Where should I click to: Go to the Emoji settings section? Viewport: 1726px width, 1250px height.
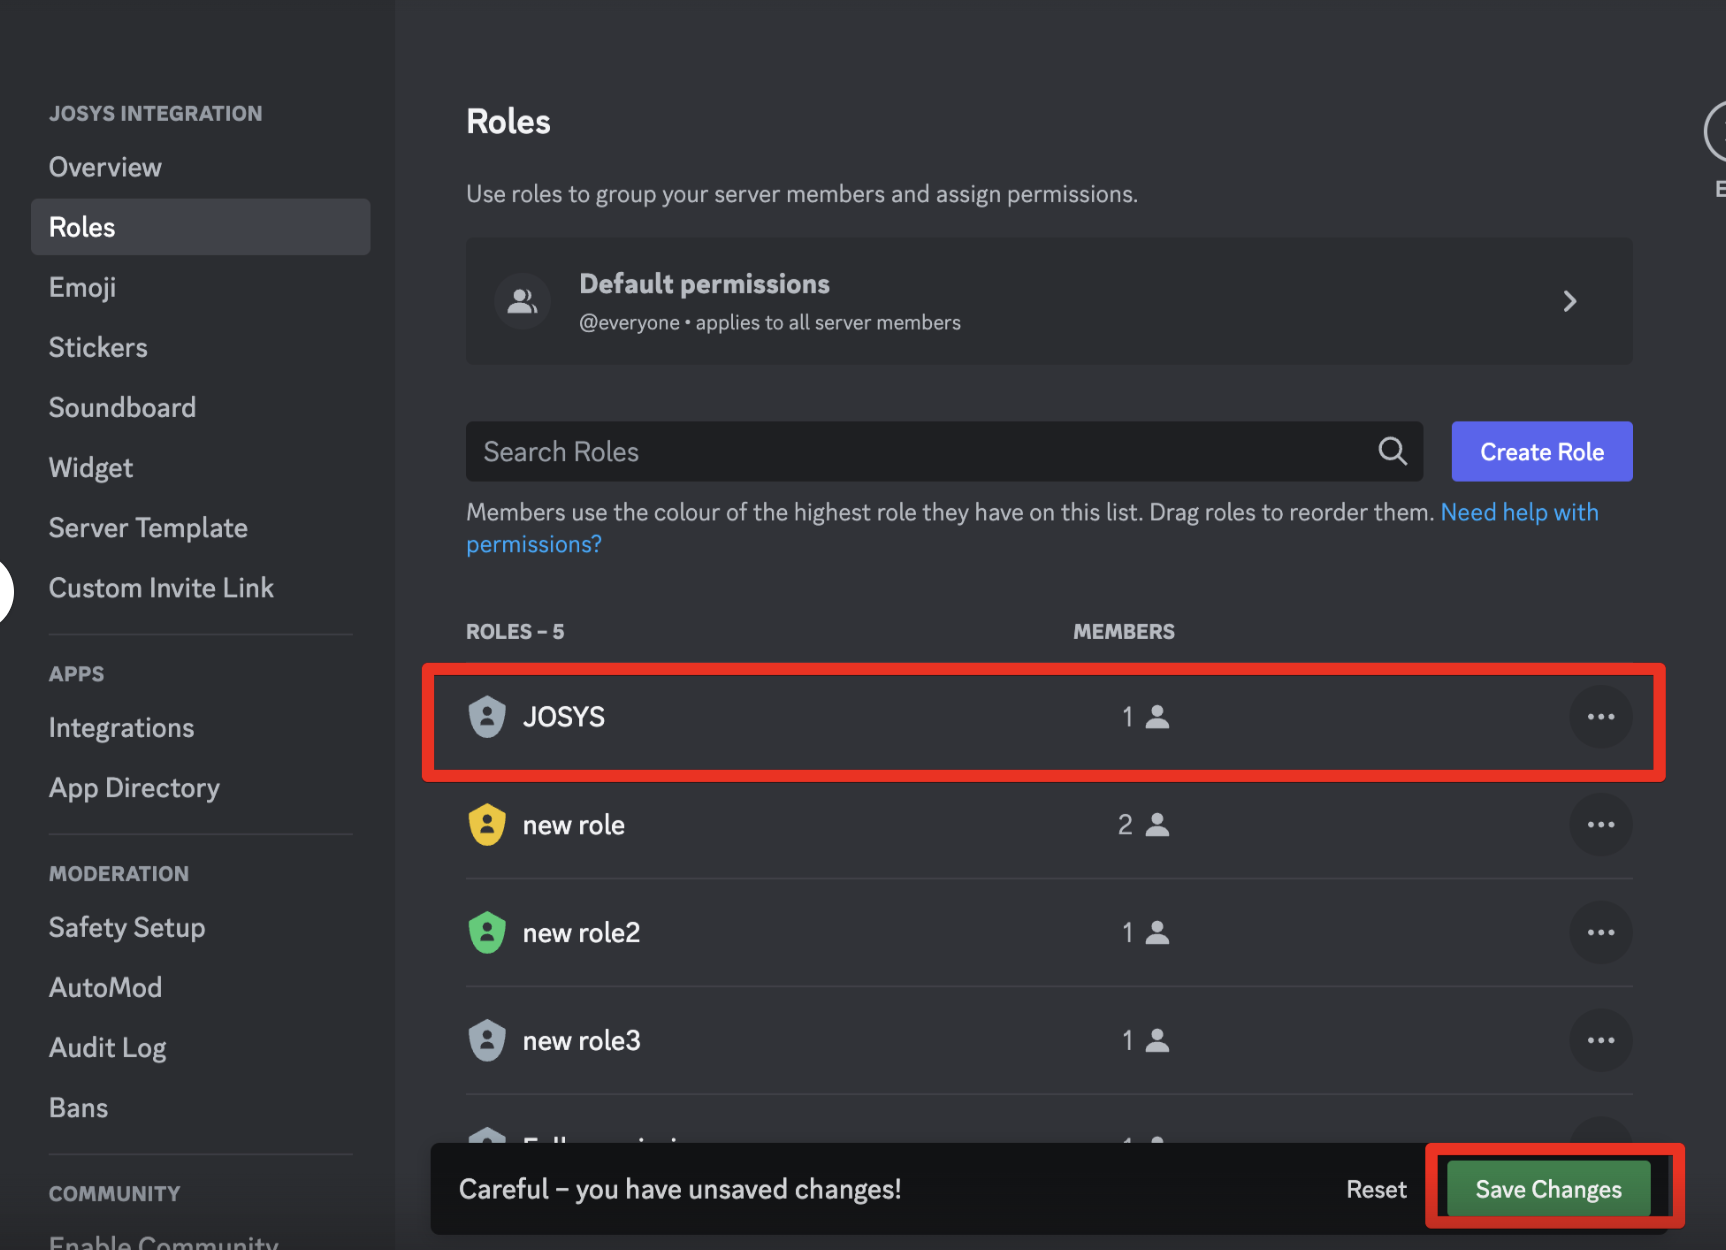point(82,287)
